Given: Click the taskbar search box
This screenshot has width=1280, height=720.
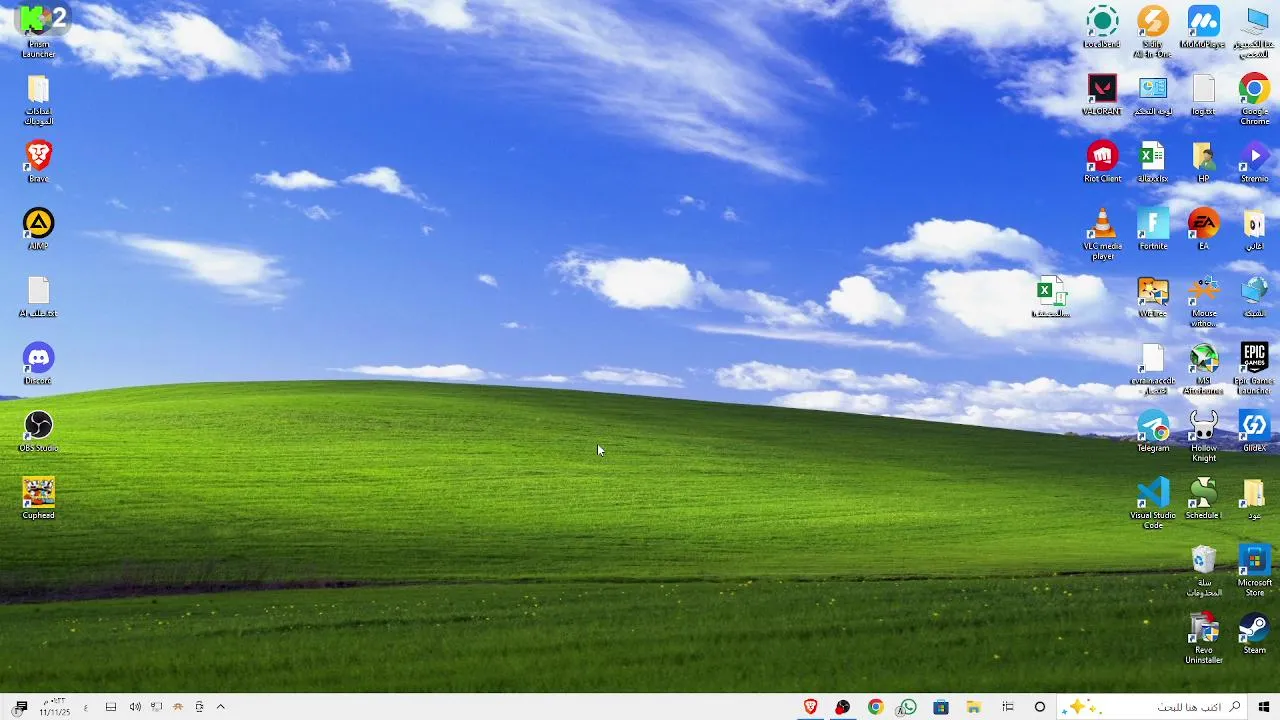Looking at the screenshot, I should [1150, 707].
